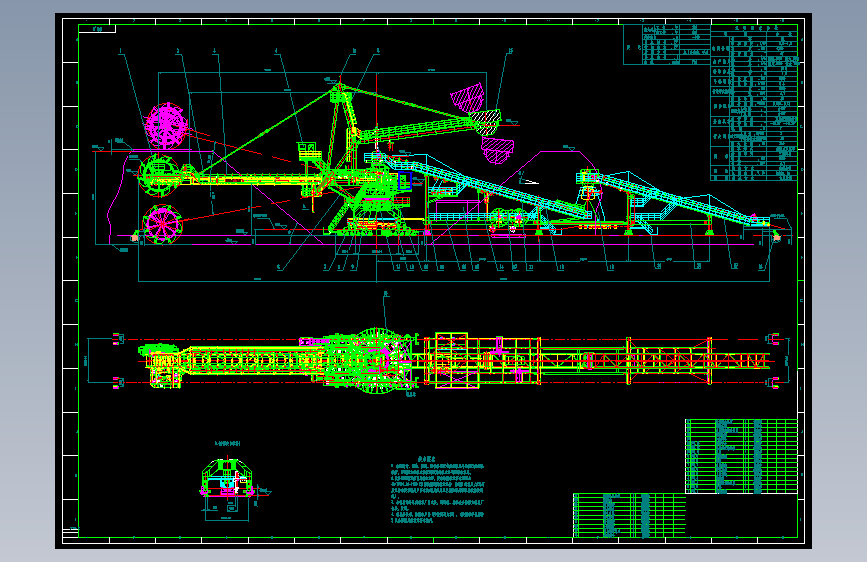This screenshot has width=867, height=562.
Task: Select the raised magenta bucket wheel outline
Action: point(166,126)
